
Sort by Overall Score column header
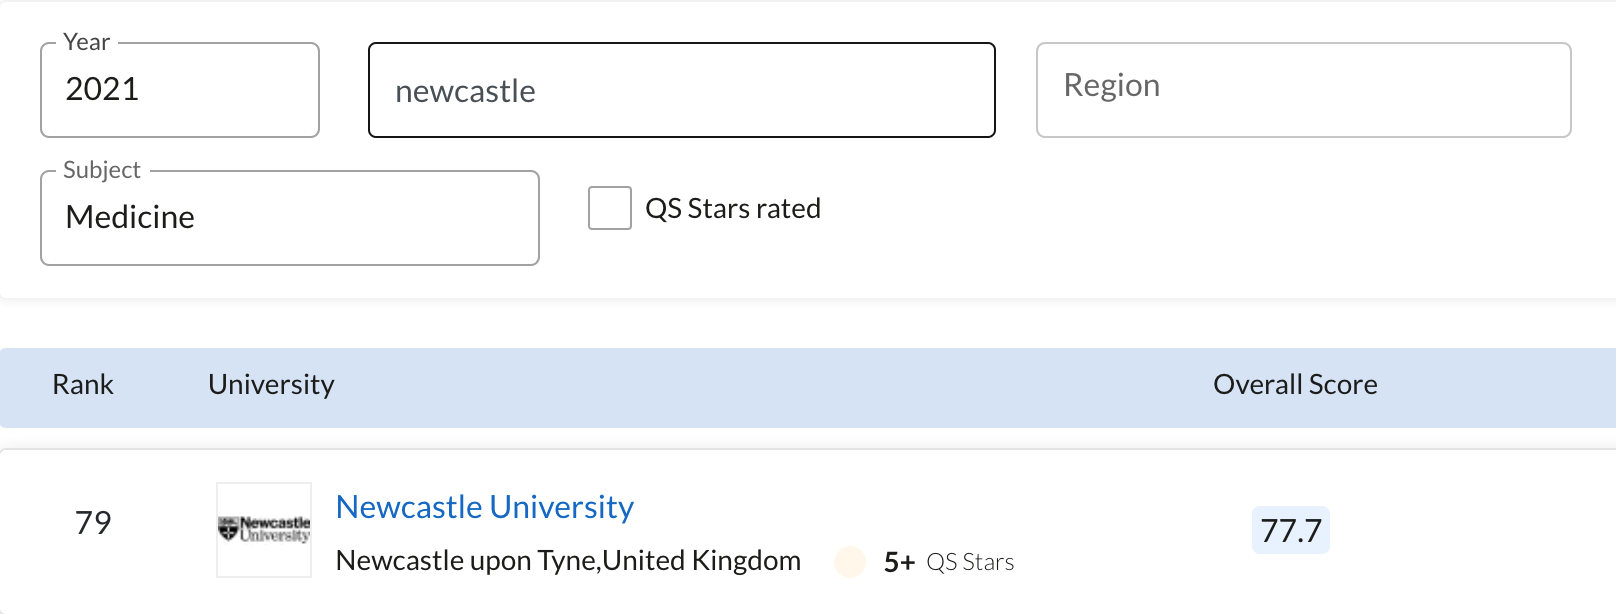pos(1295,385)
